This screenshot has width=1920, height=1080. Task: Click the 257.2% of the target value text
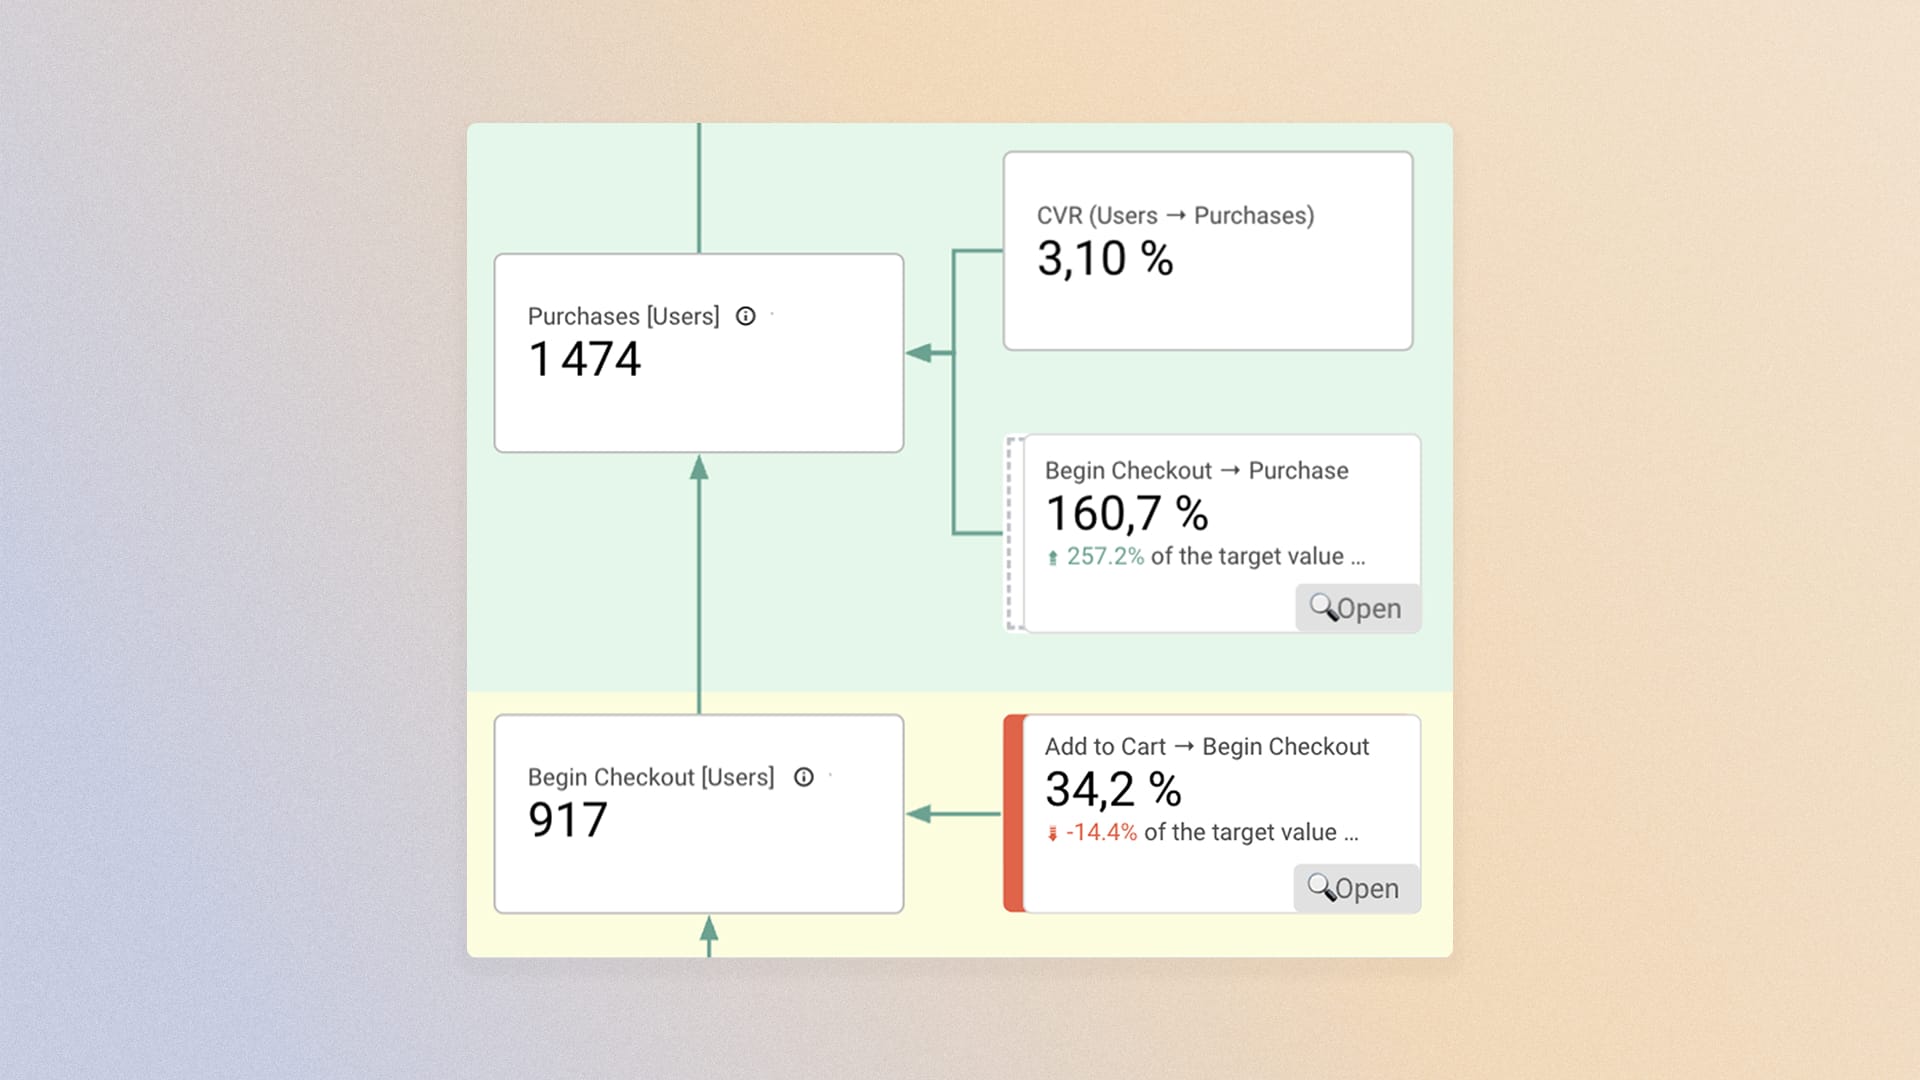pos(1215,556)
